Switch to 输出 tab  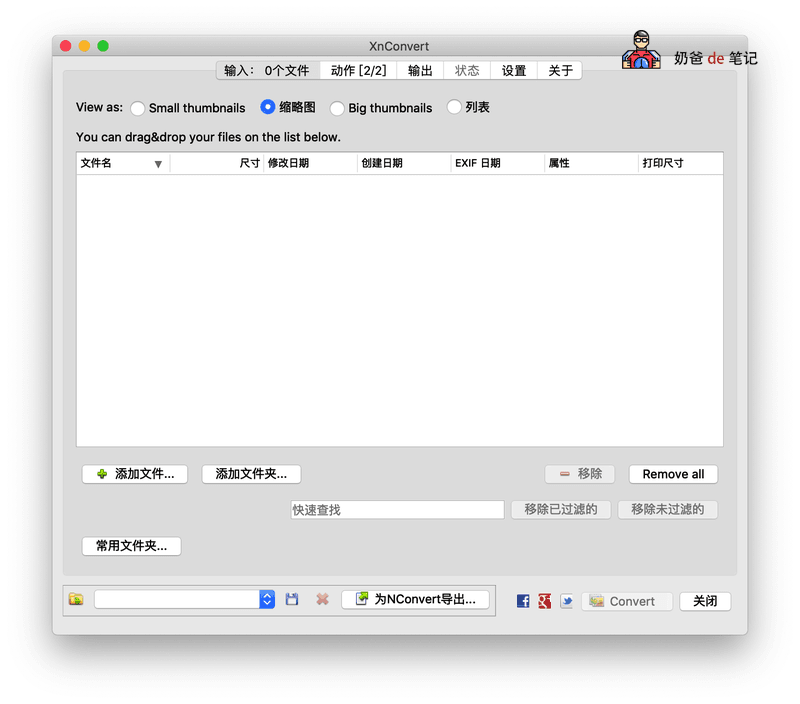(x=420, y=70)
